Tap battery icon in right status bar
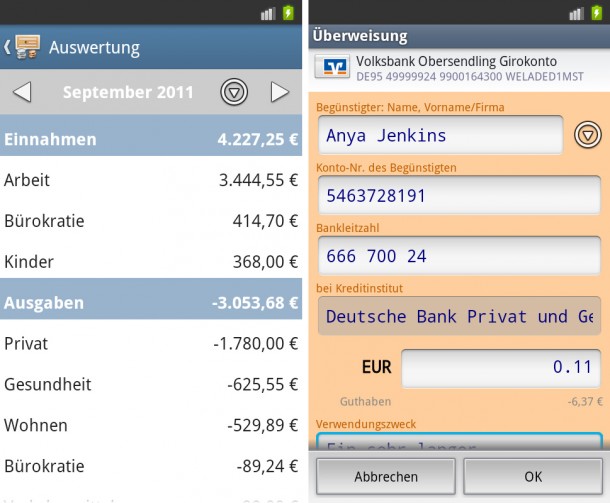Image resolution: width=610 pixels, height=503 pixels. 593,13
